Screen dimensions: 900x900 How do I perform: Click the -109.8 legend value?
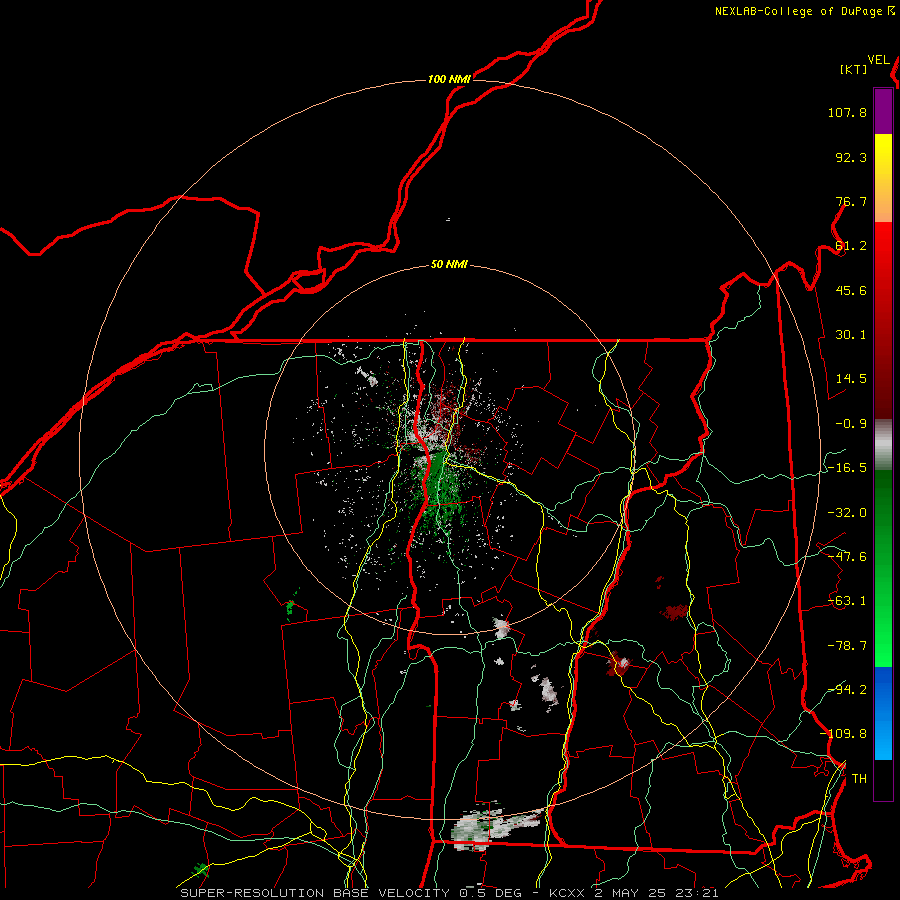click(x=843, y=734)
